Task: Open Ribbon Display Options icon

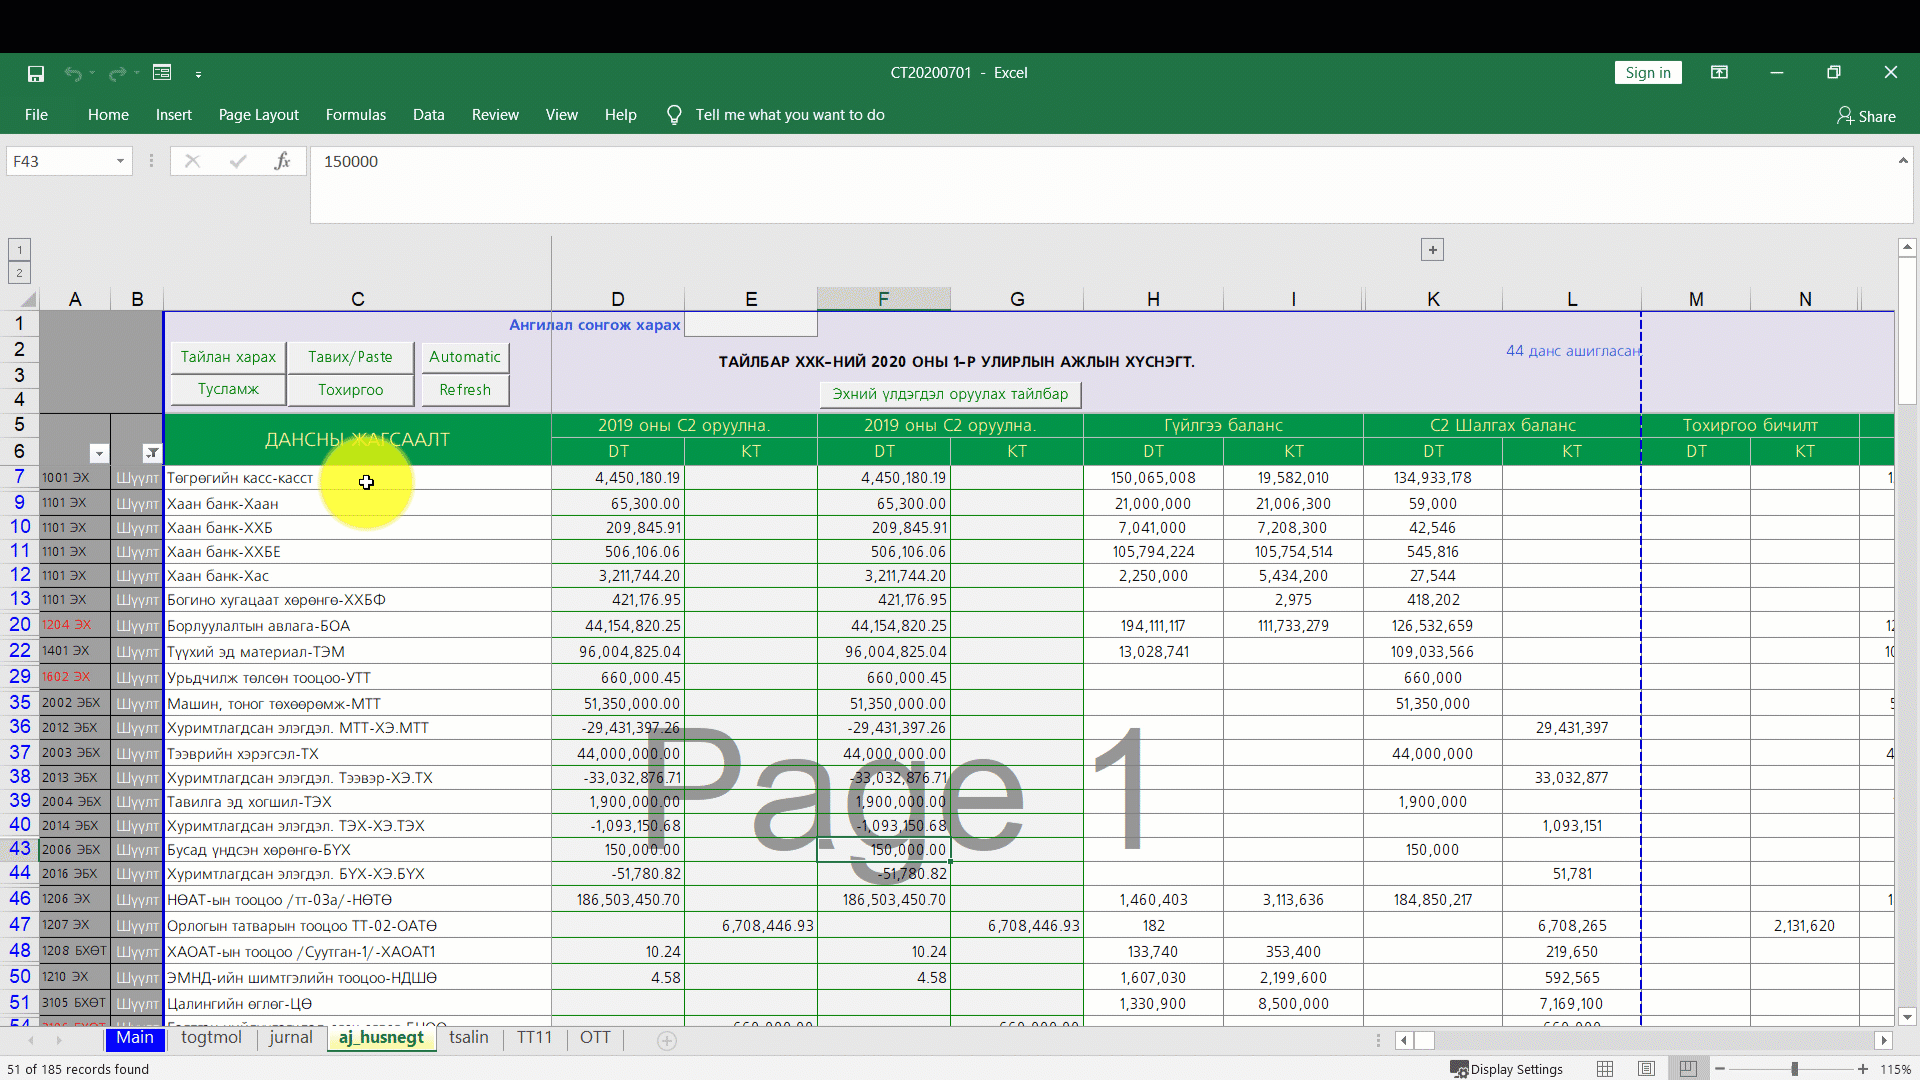Action: 1719,72
